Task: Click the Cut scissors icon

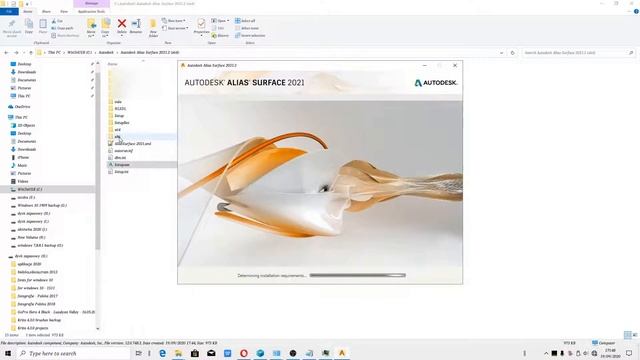Action: pyautogui.click(x=58, y=21)
